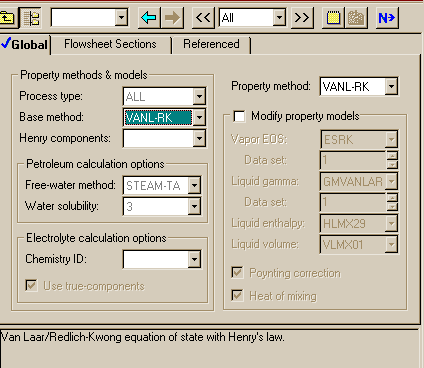
Task: Switch to the Global tab
Action: point(25,45)
